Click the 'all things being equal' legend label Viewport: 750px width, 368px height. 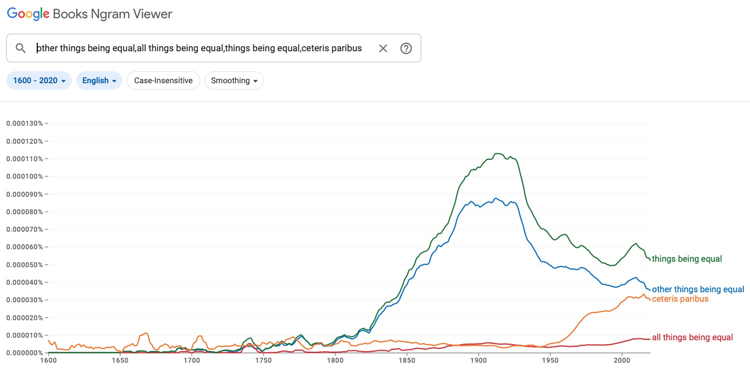click(692, 337)
